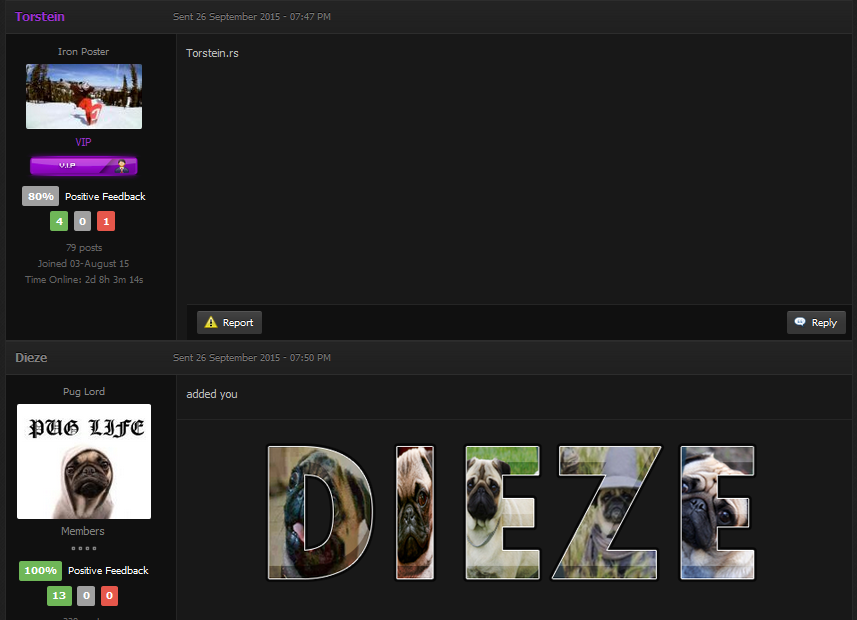This screenshot has width=857, height=620.
Task: Click the 07:50 PM sent timestamp
Action: click(252, 358)
